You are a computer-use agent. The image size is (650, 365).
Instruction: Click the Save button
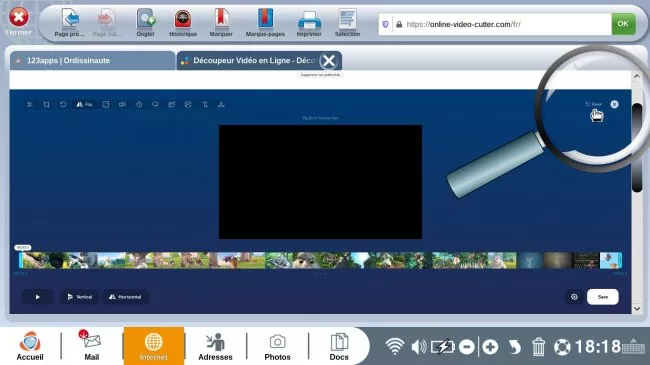click(x=603, y=297)
